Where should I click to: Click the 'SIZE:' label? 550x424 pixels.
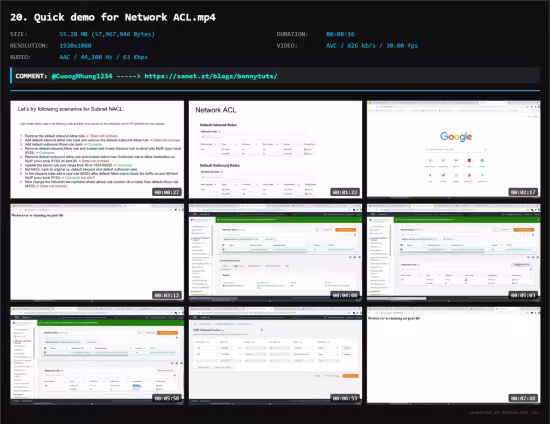pos(19,34)
